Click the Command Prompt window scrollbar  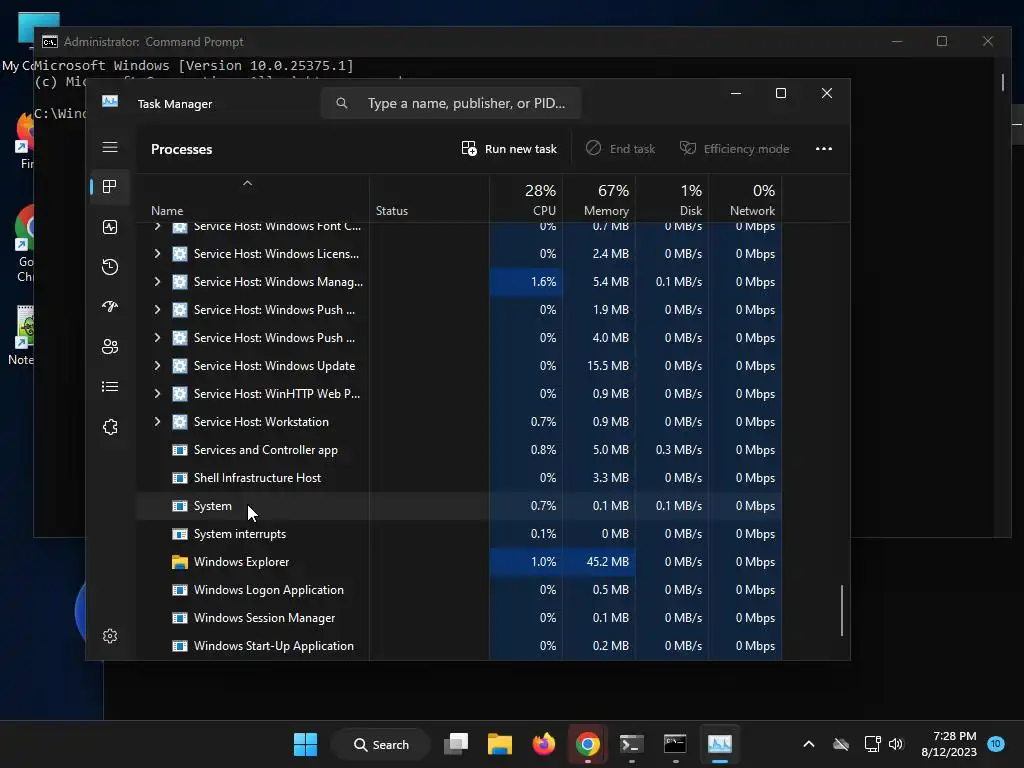[x=1002, y=82]
